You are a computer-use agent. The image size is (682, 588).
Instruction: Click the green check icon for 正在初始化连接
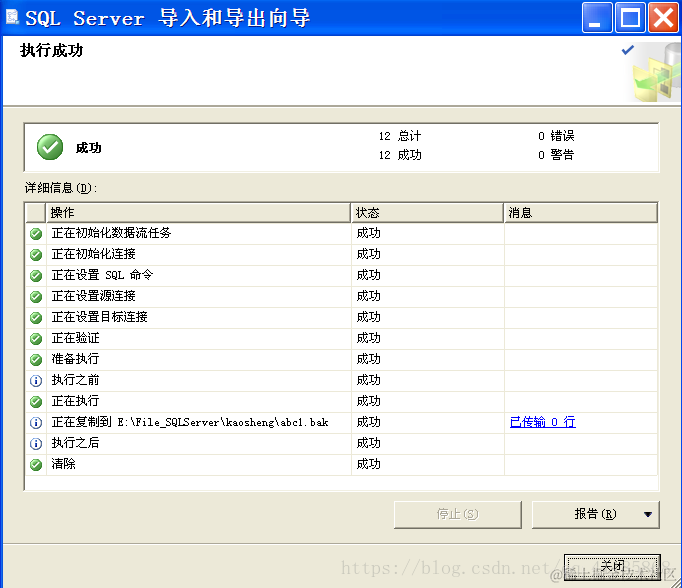coord(36,254)
